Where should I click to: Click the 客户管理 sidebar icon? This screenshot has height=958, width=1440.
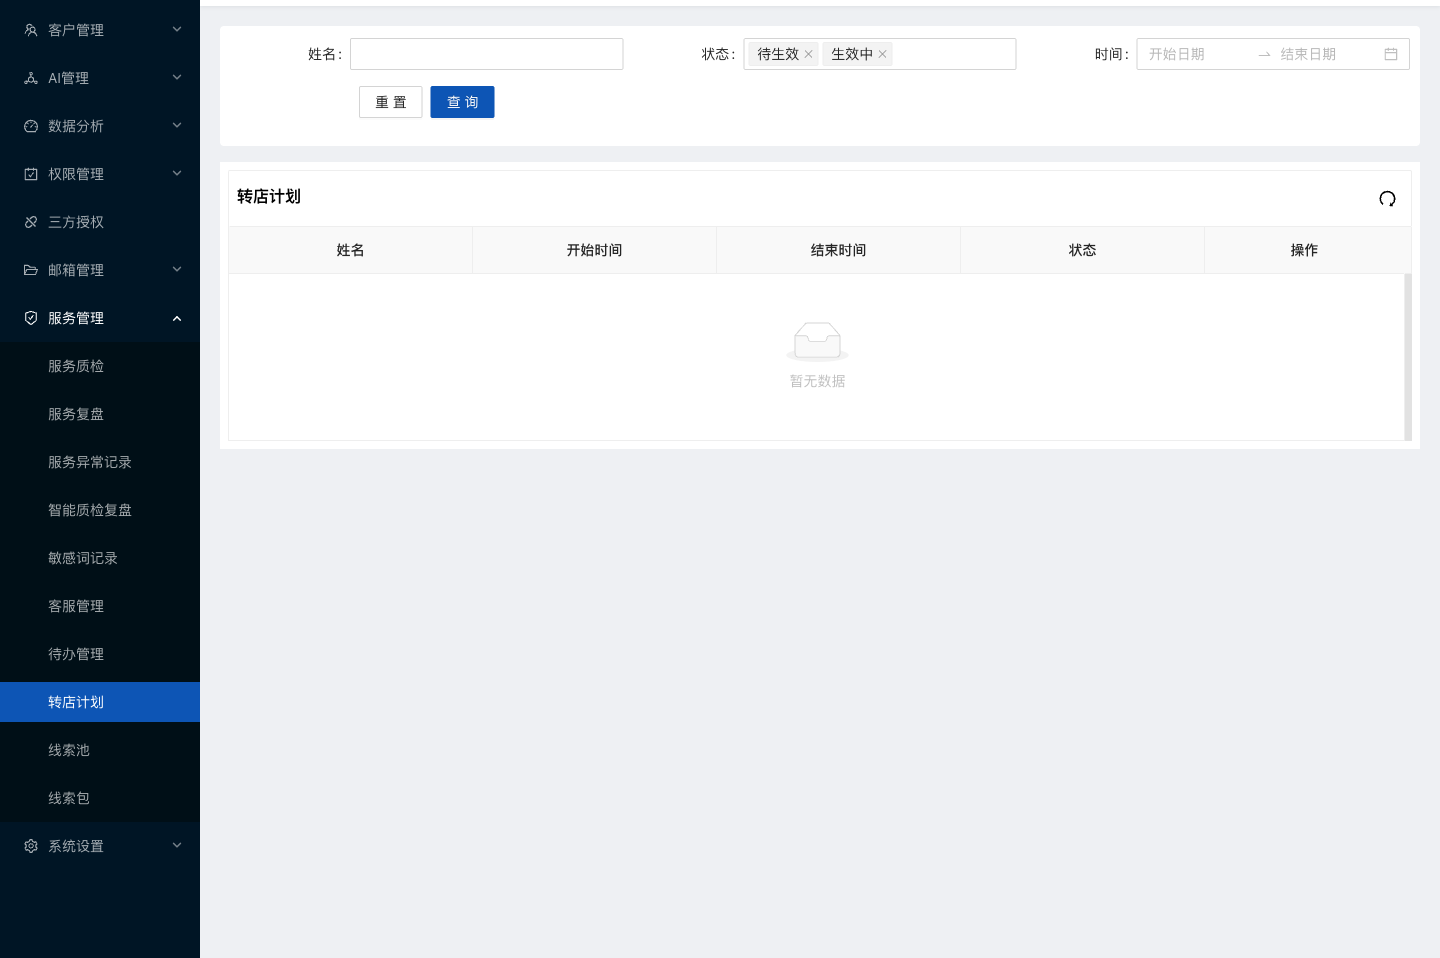click(x=31, y=30)
